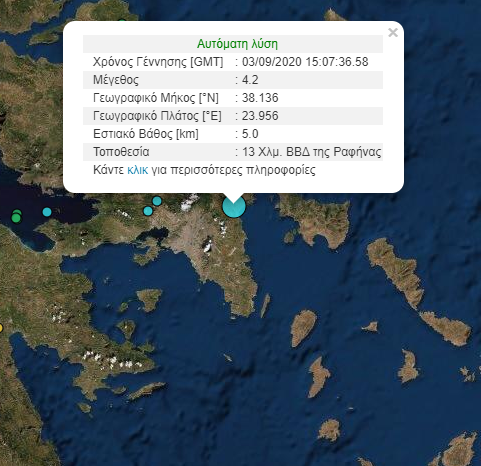
Task: Select the green marker partly hidden above the popup
Action: click(x=122, y=21)
